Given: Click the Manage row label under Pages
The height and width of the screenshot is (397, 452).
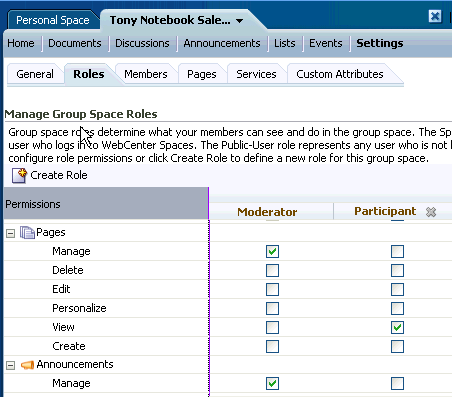Looking at the screenshot, I should click(x=71, y=251).
